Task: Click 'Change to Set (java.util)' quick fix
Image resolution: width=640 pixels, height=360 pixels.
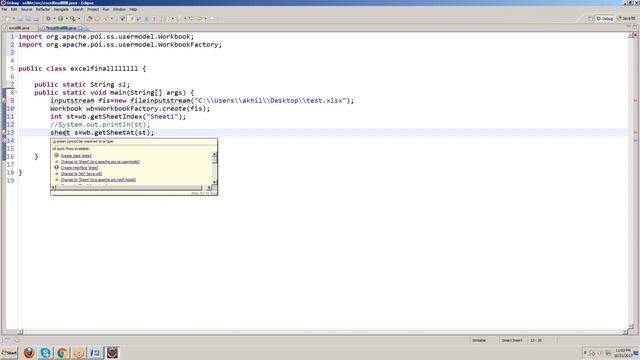Action: click(81, 174)
